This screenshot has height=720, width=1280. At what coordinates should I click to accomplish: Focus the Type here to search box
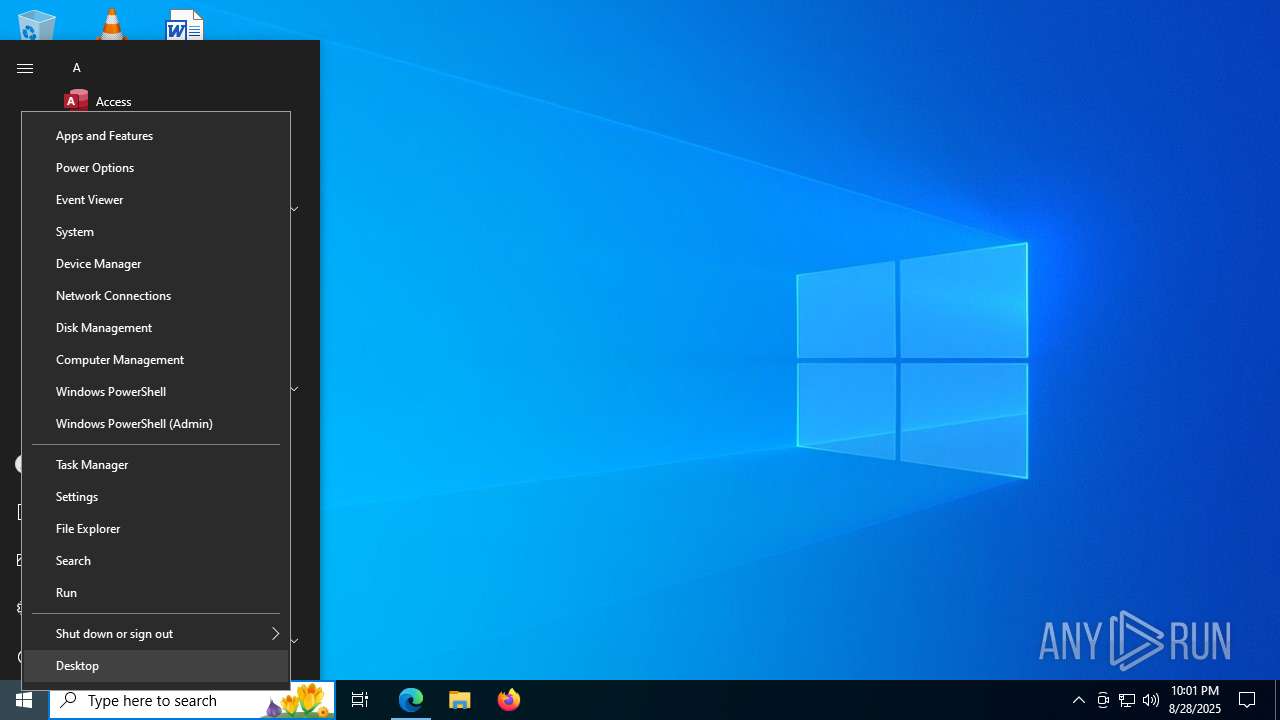coord(192,700)
